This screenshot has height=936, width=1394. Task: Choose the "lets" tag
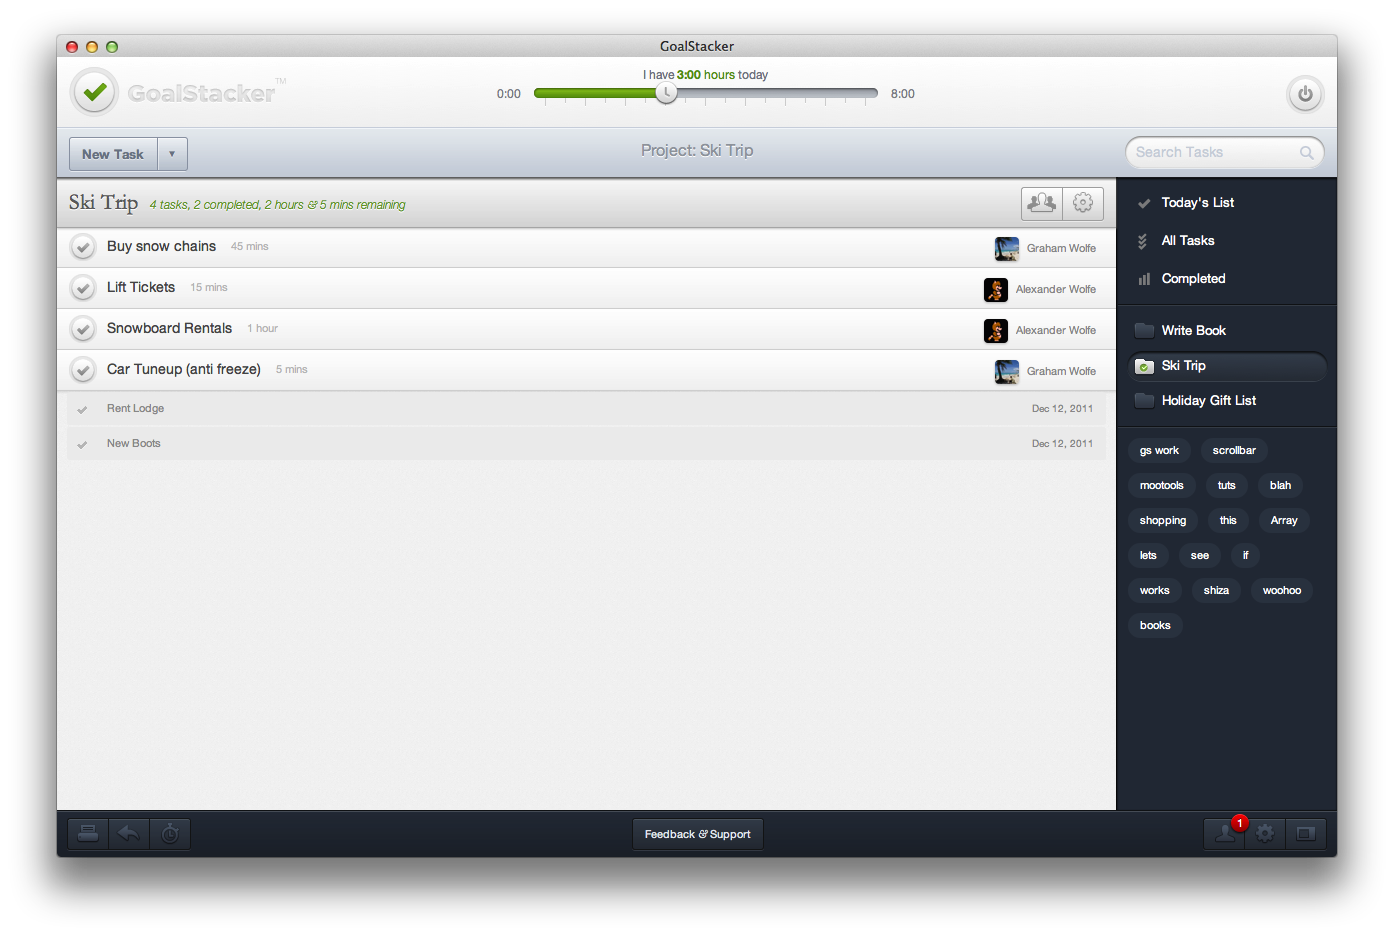tap(1148, 555)
